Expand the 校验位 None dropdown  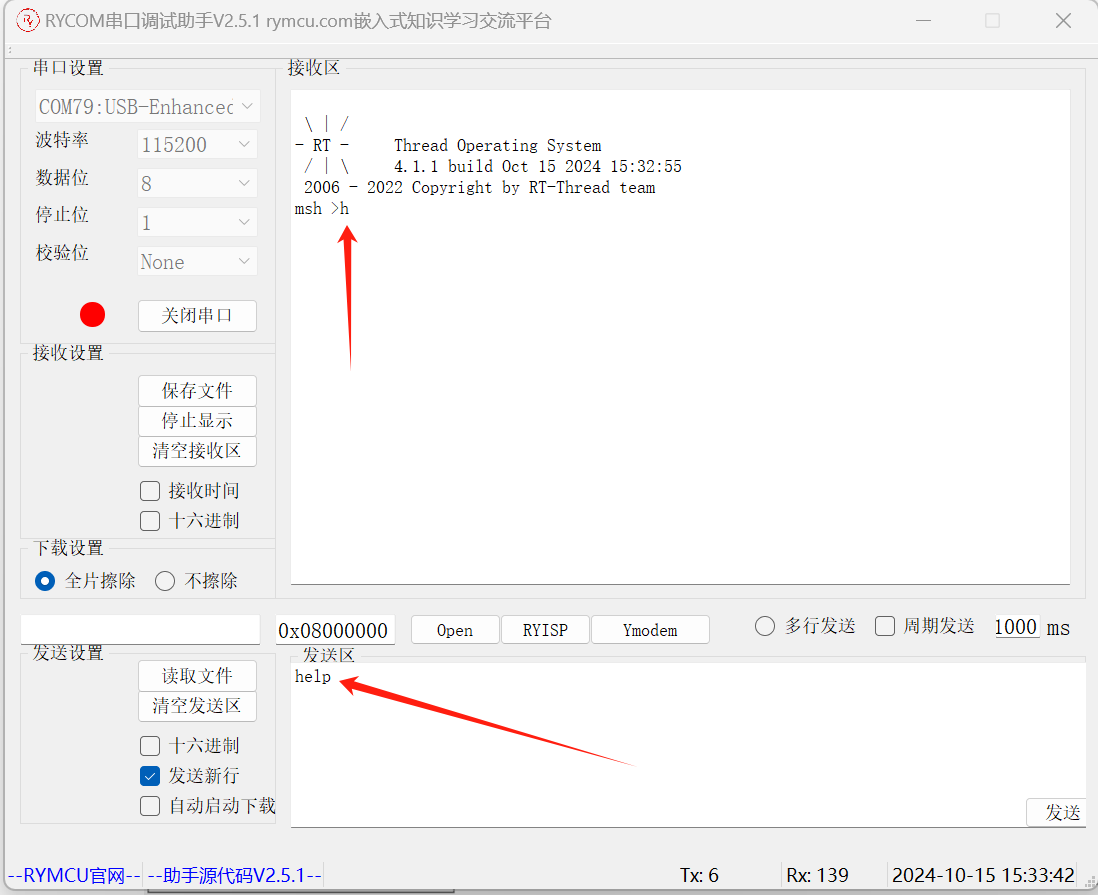(197, 262)
